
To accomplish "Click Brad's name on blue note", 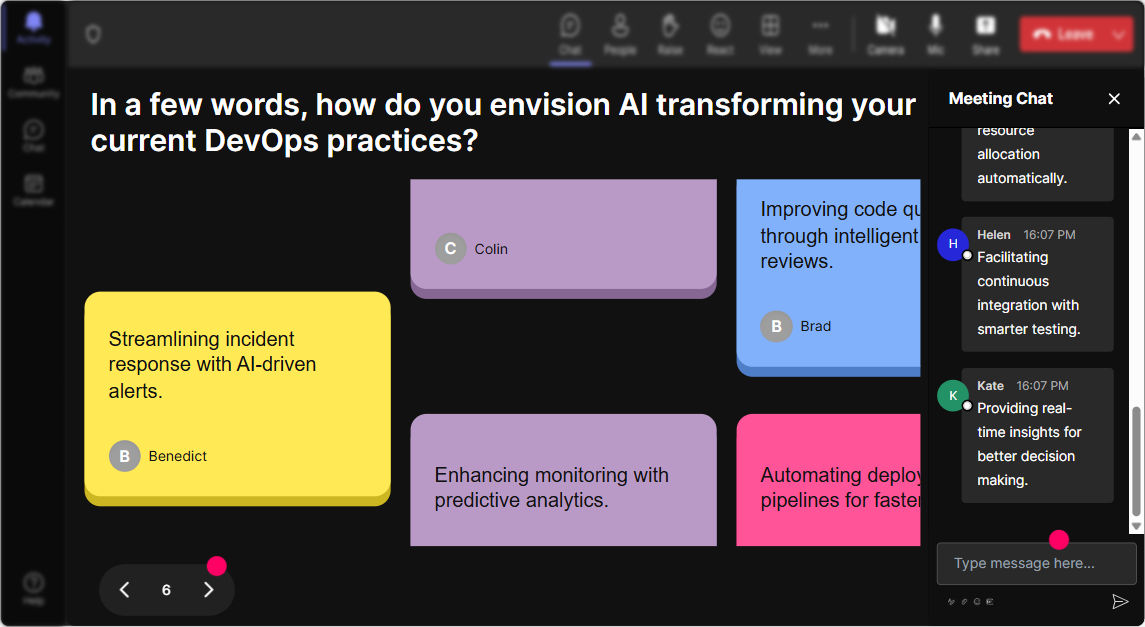I will pyautogui.click(x=816, y=326).
